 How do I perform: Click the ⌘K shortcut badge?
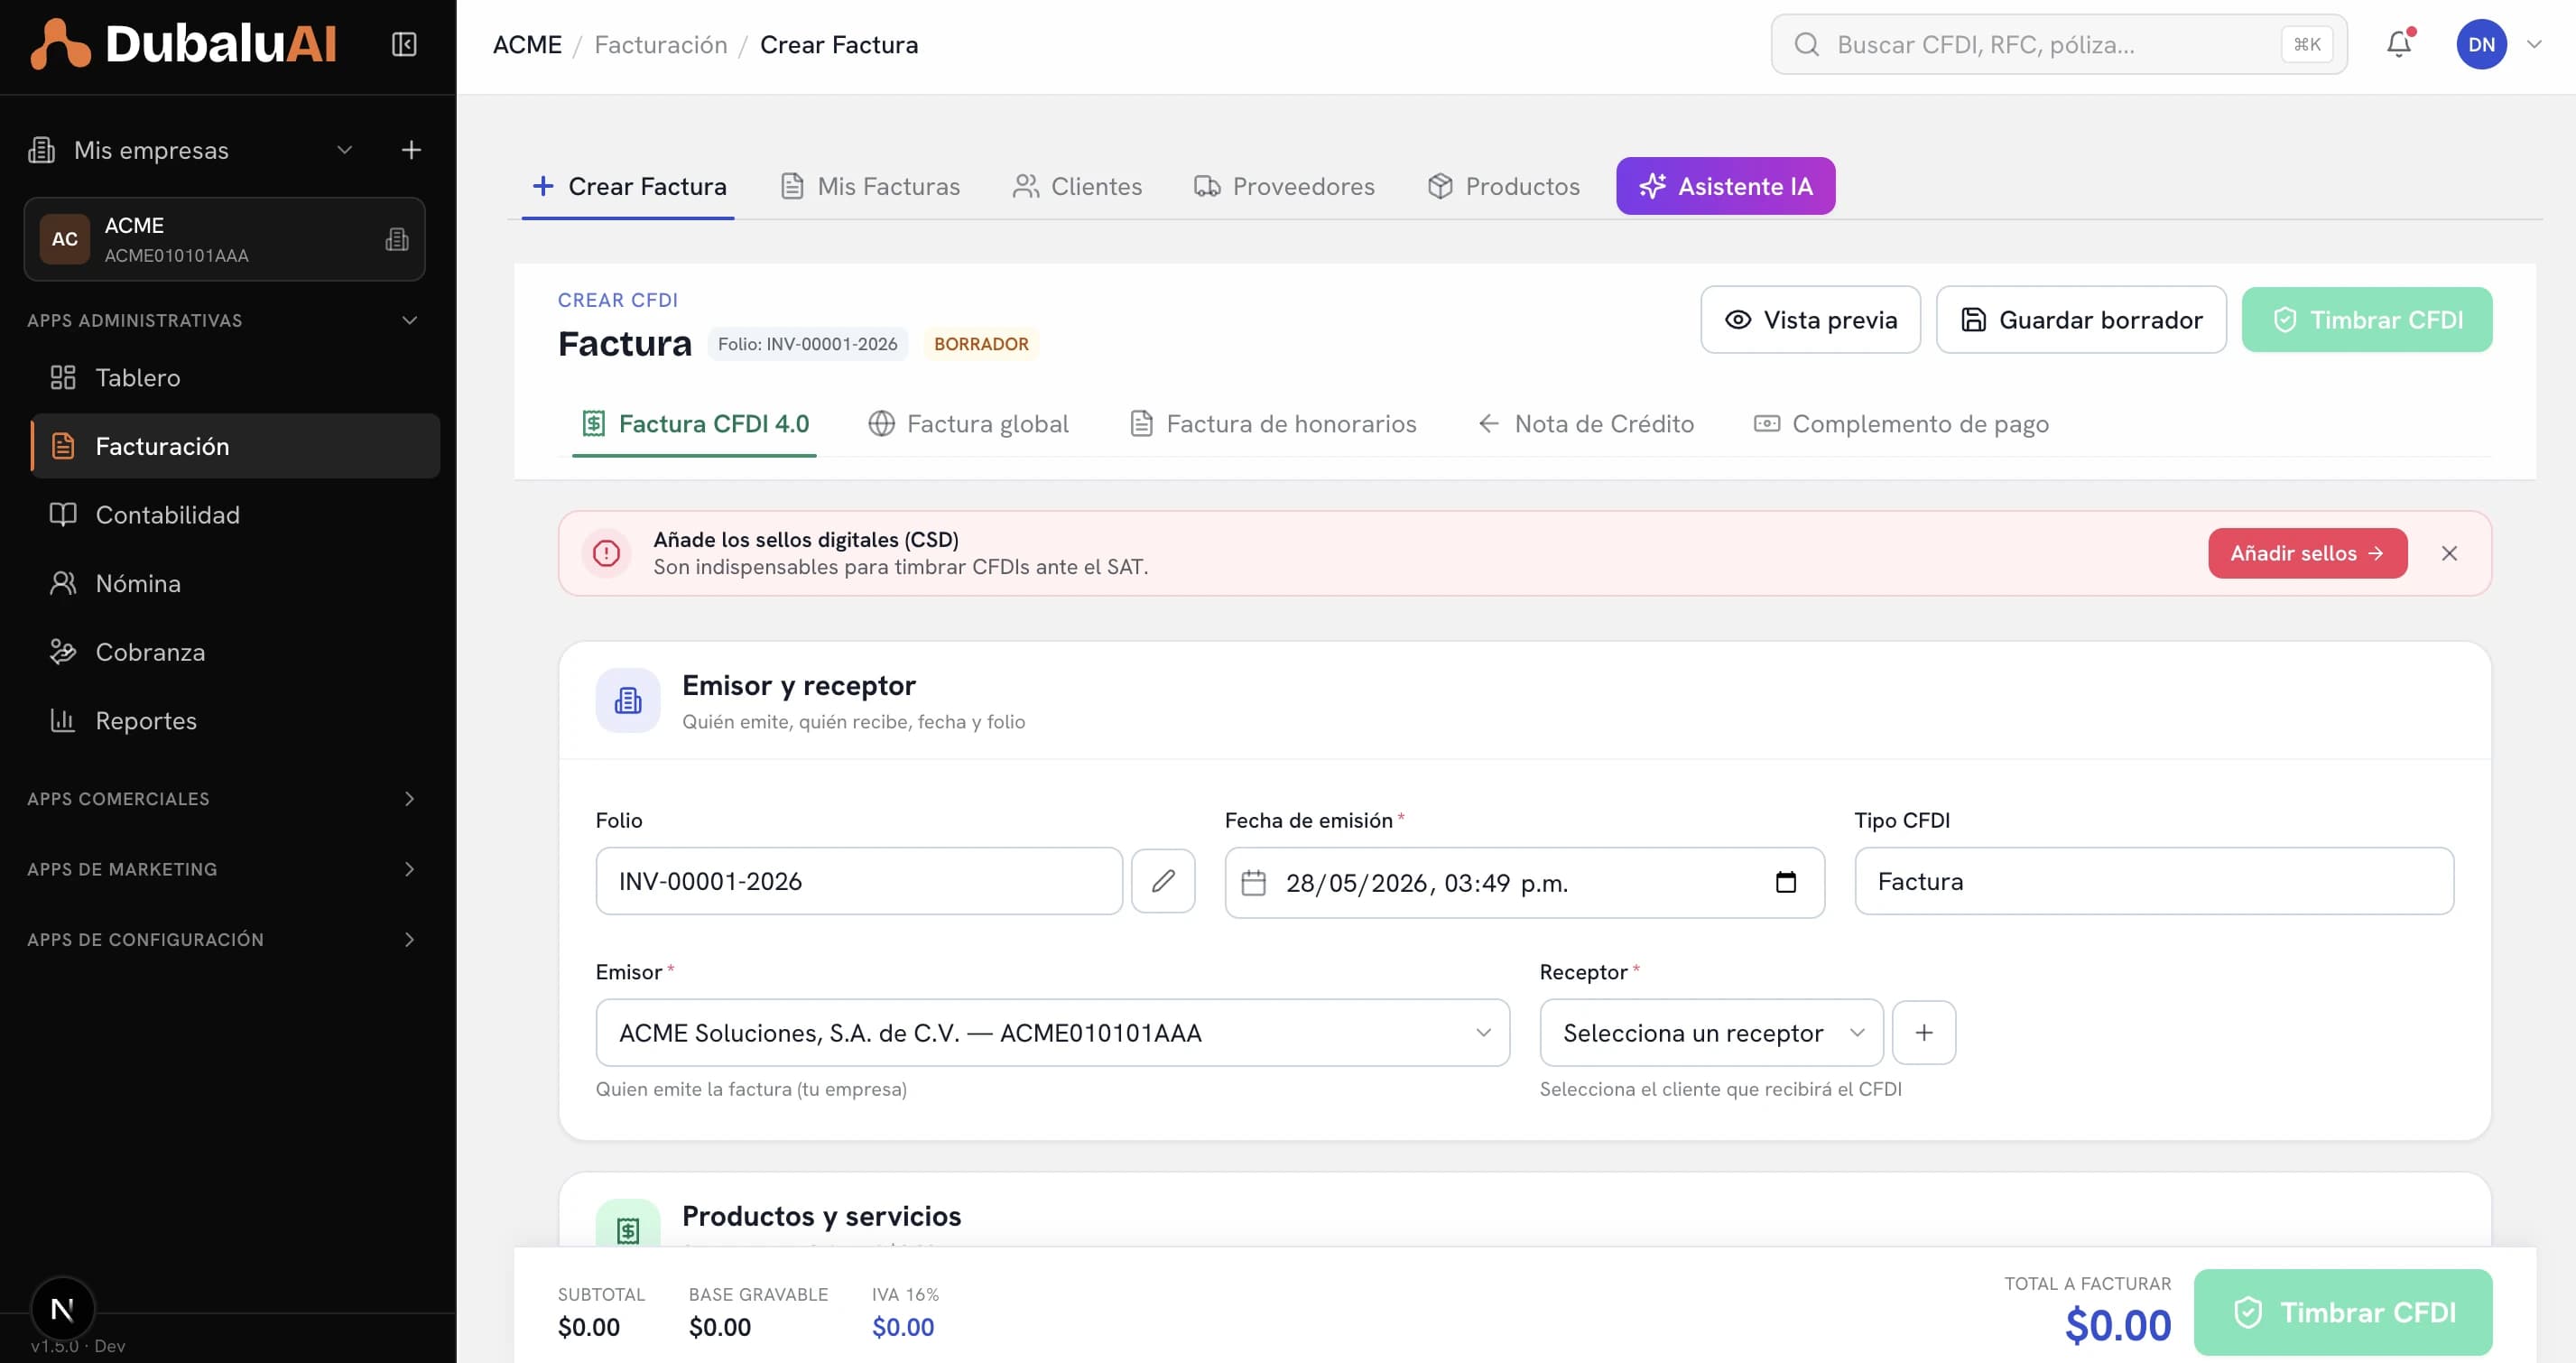point(2307,44)
